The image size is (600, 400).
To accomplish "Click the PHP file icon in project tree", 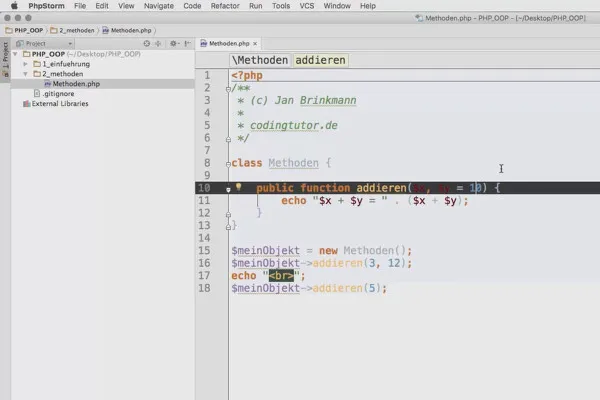I will click(x=47, y=83).
